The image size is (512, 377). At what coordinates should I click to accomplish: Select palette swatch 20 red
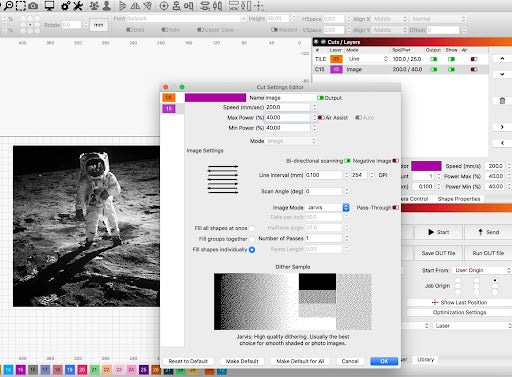(x=82, y=369)
